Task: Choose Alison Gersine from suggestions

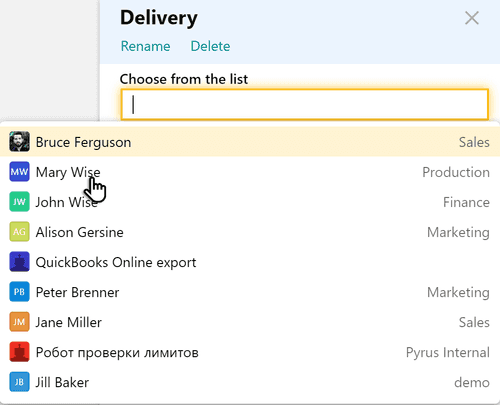Action: pos(250,232)
